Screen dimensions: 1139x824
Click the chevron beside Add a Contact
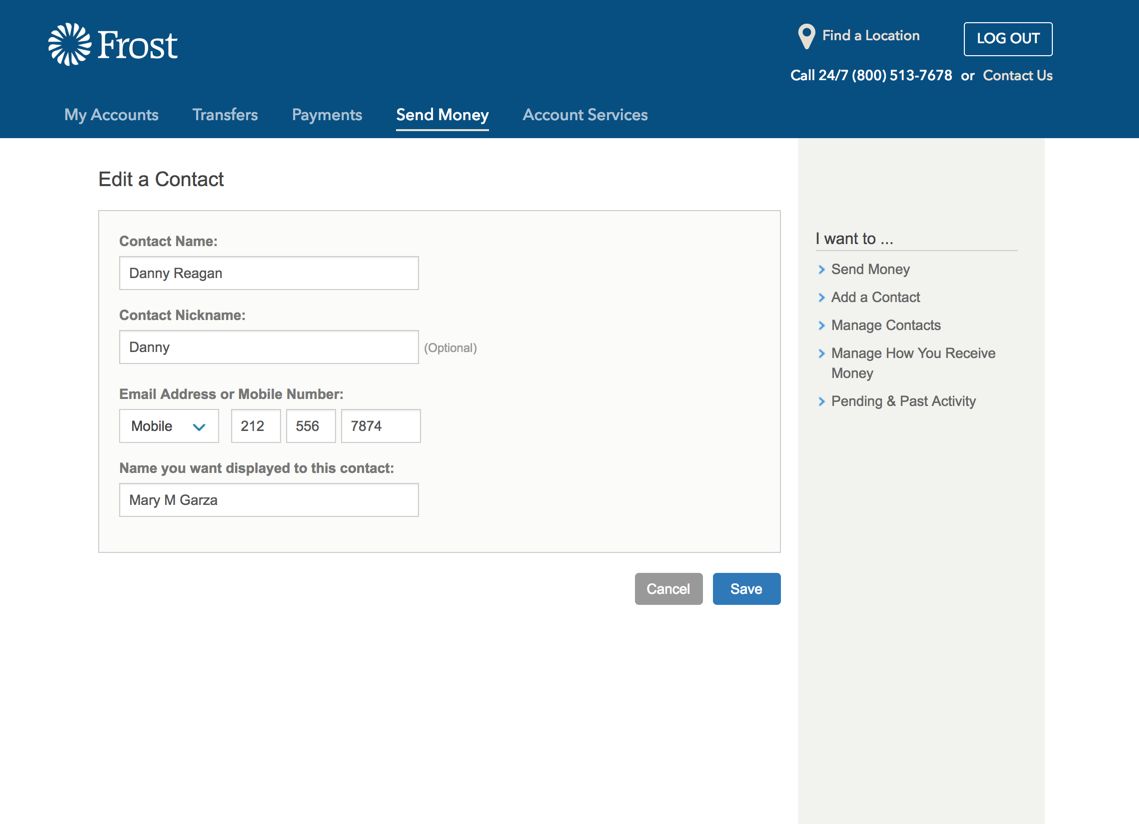click(x=823, y=297)
